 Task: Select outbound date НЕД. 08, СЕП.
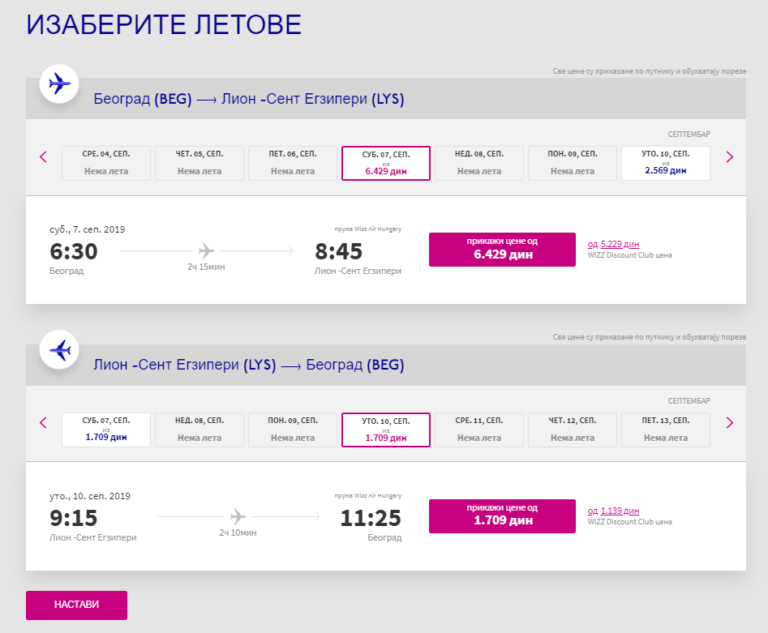point(479,163)
